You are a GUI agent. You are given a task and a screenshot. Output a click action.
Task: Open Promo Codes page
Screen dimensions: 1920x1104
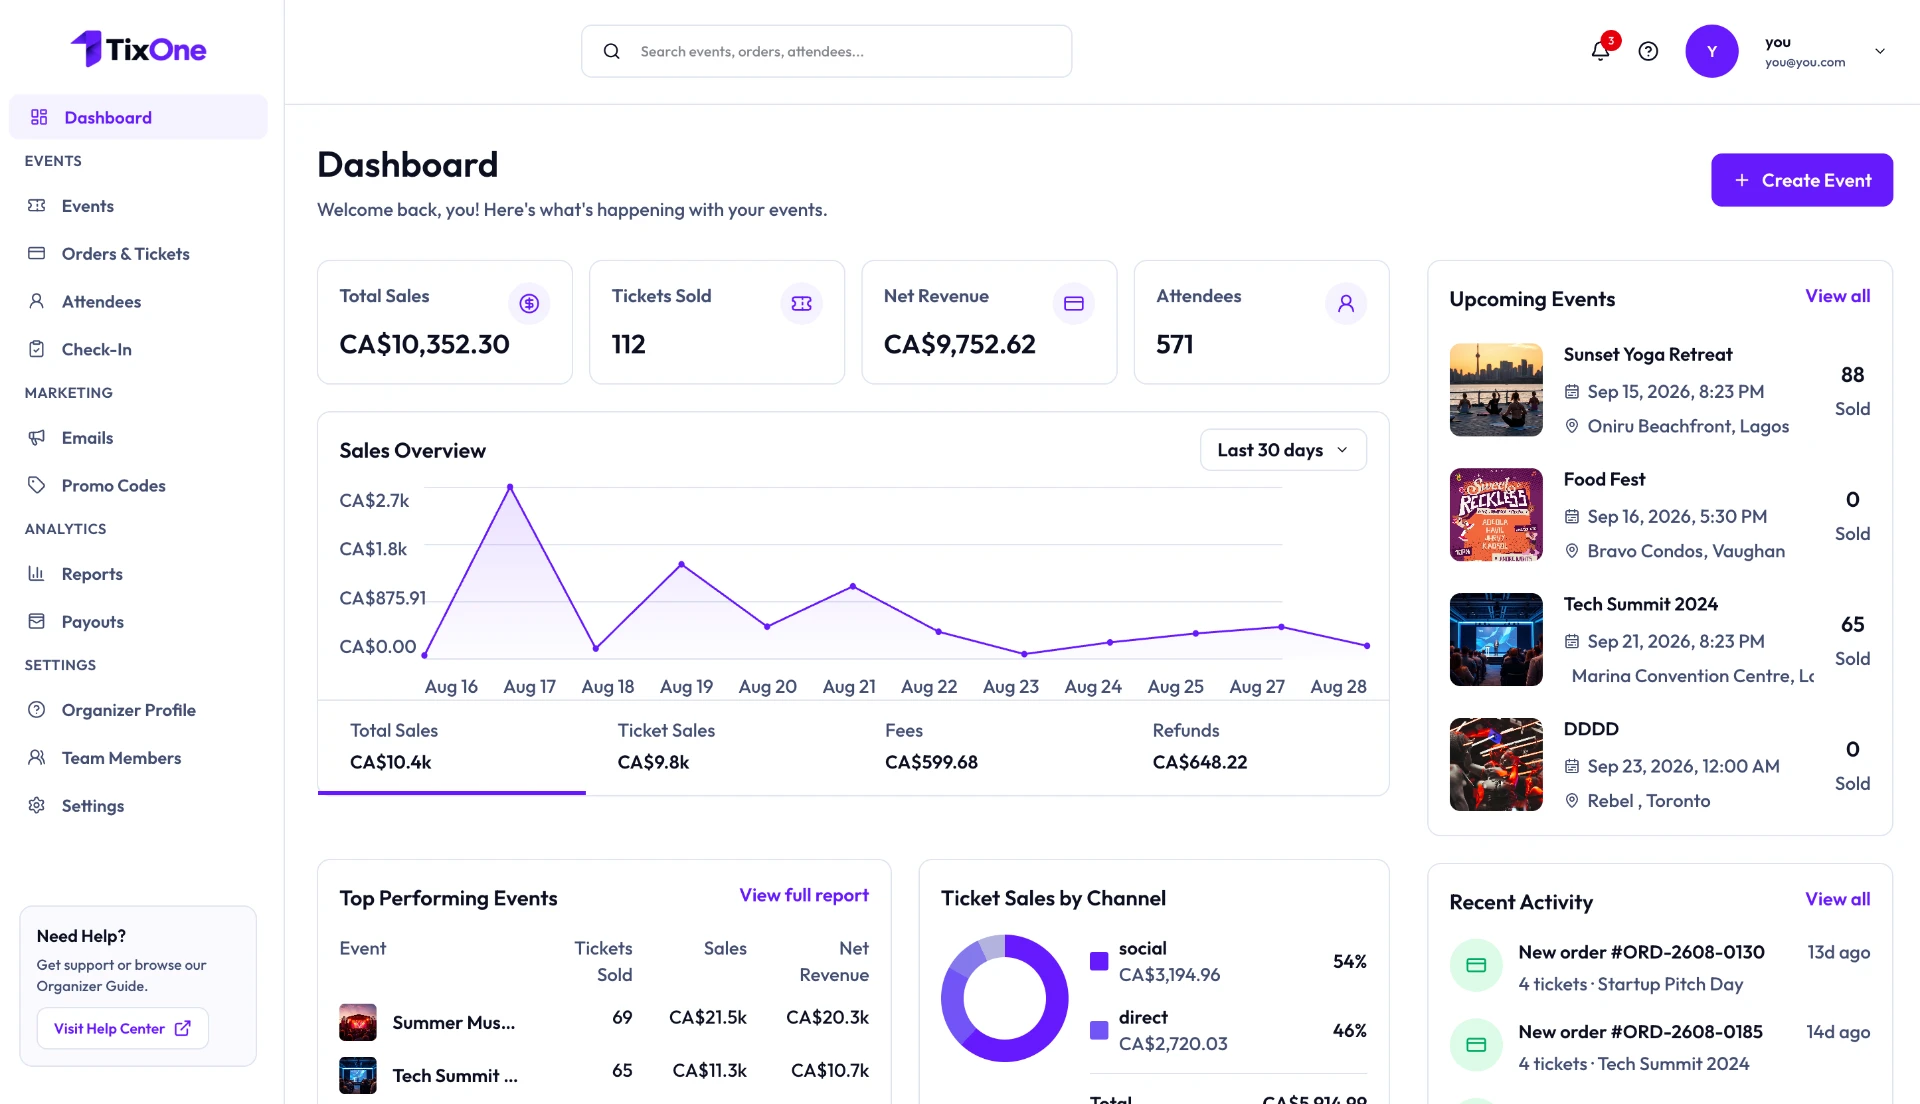pyautogui.click(x=138, y=485)
